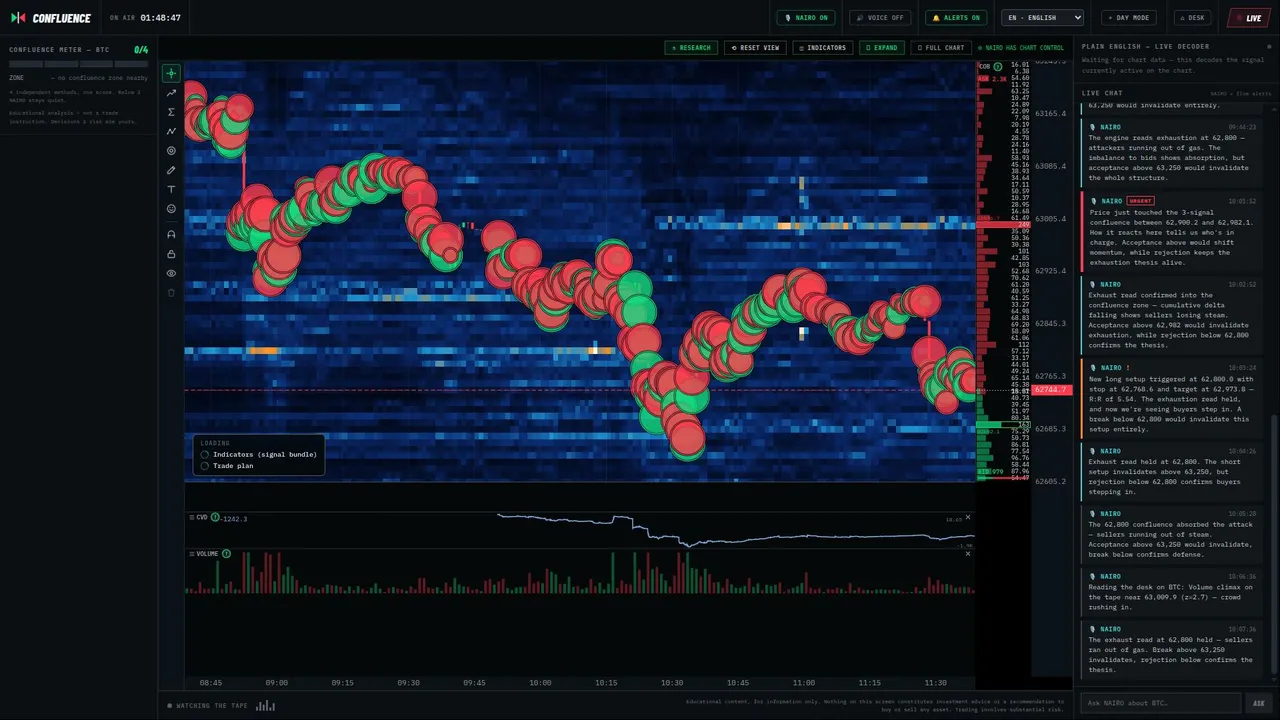
Task: Grab the Volume pane drag handle
Action: (191, 554)
